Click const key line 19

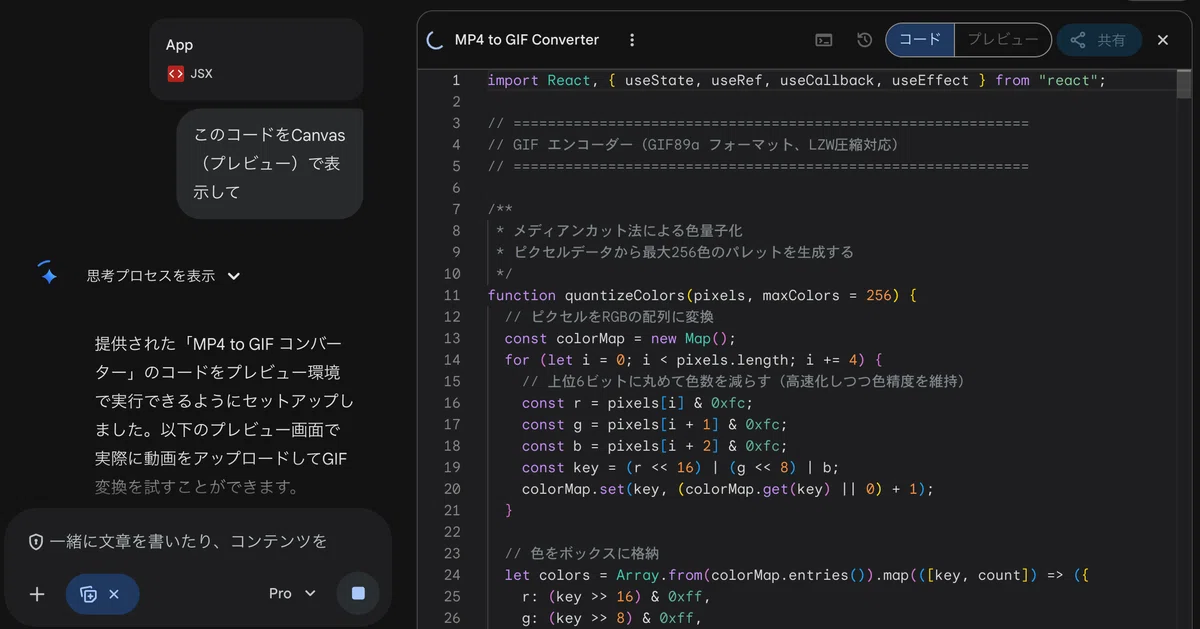tap(680, 467)
